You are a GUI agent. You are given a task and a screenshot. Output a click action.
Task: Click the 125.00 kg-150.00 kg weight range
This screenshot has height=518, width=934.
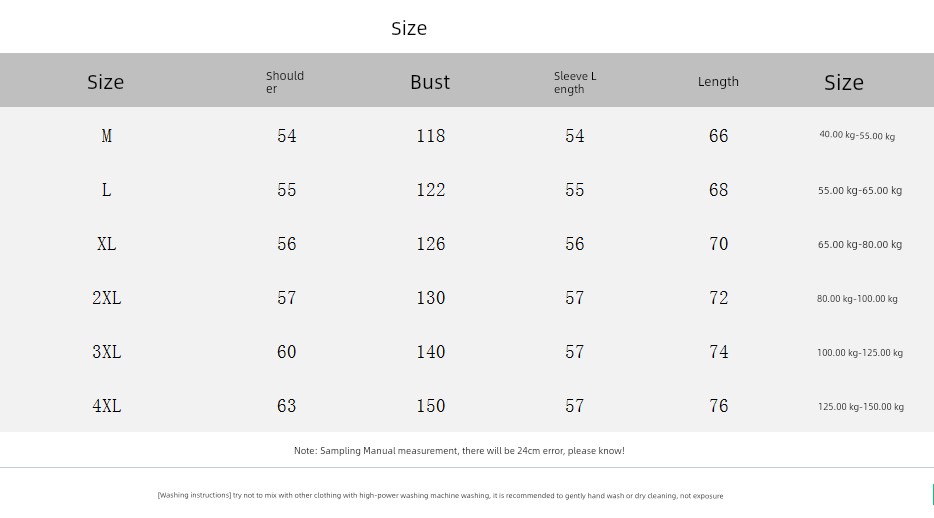coord(861,407)
